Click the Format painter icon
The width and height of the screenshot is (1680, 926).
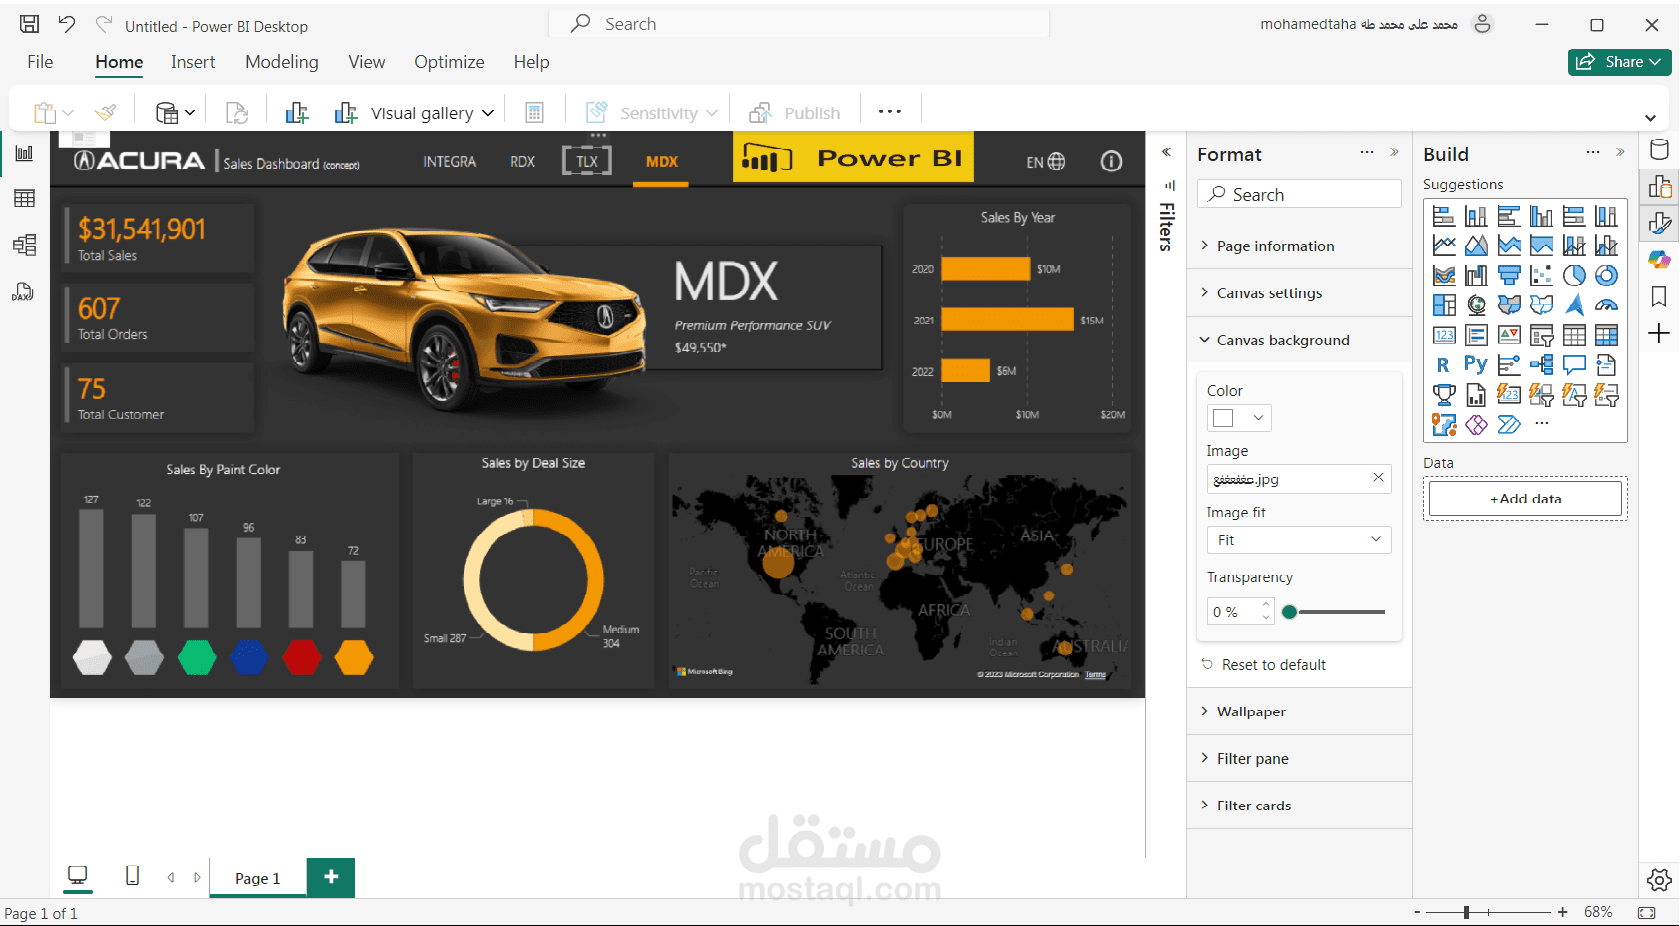(x=106, y=112)
